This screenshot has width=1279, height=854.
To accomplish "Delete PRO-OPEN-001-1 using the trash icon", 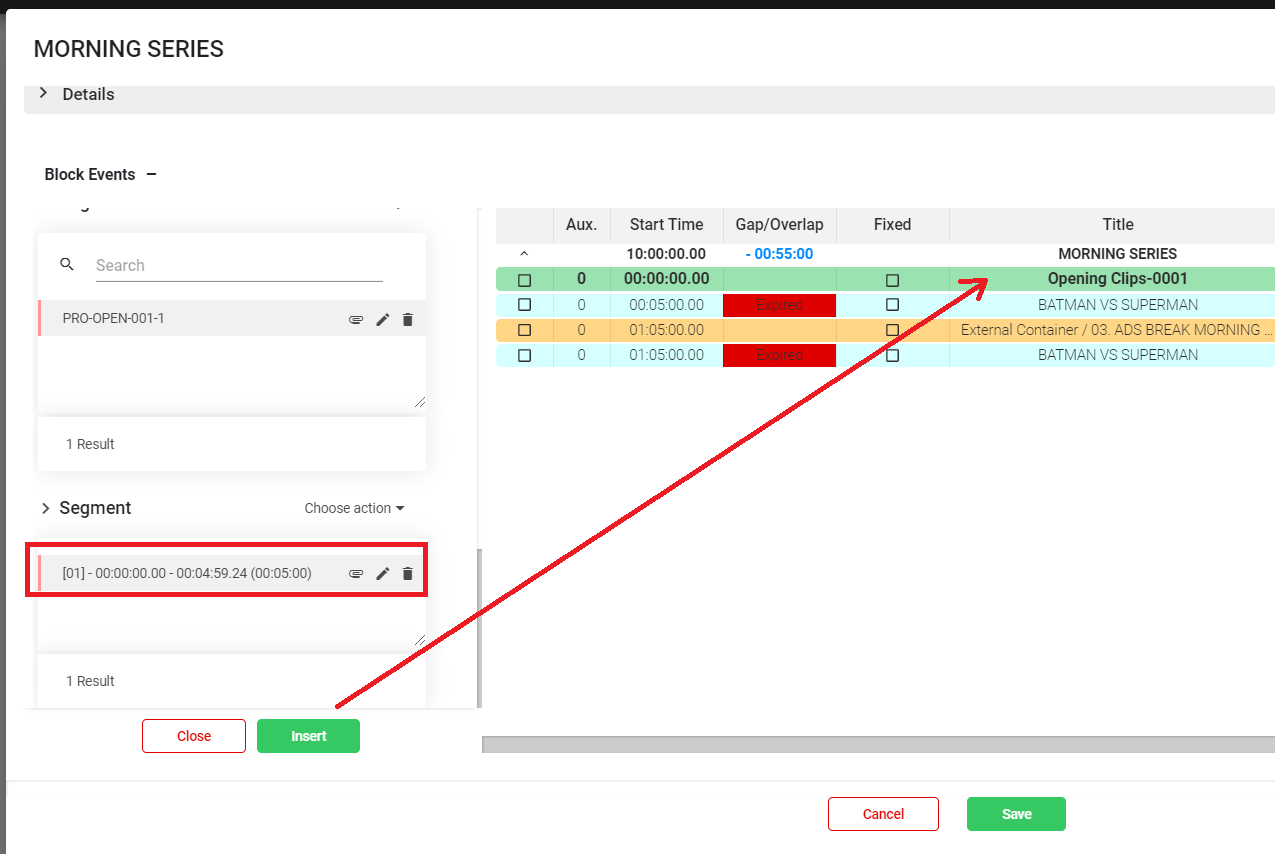I will (407, 320).
